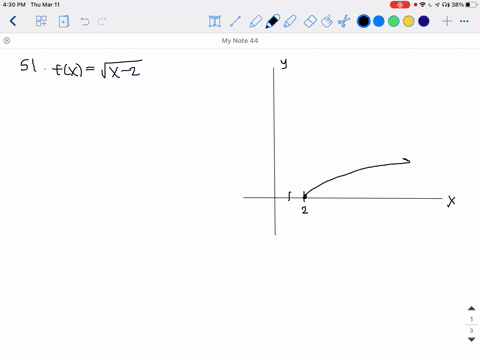Viewport: 480px width, 360px height.
Task: Select the Pencil tool
Action: pyautogui.click(x=255, y=21)
